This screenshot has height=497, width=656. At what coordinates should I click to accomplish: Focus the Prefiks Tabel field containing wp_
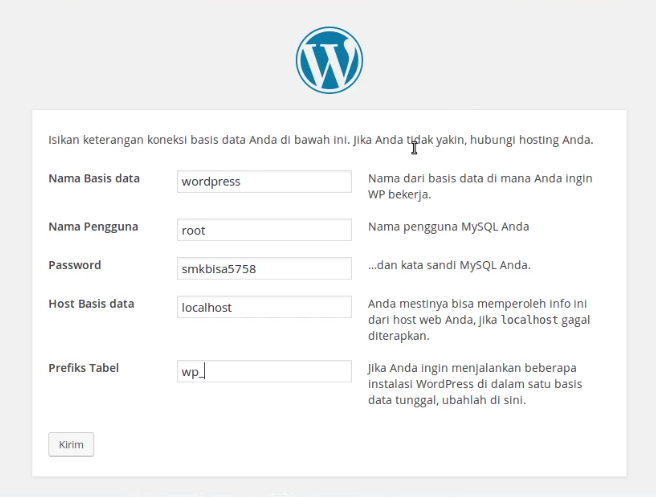pyautogui.click(x=264, y=371)
